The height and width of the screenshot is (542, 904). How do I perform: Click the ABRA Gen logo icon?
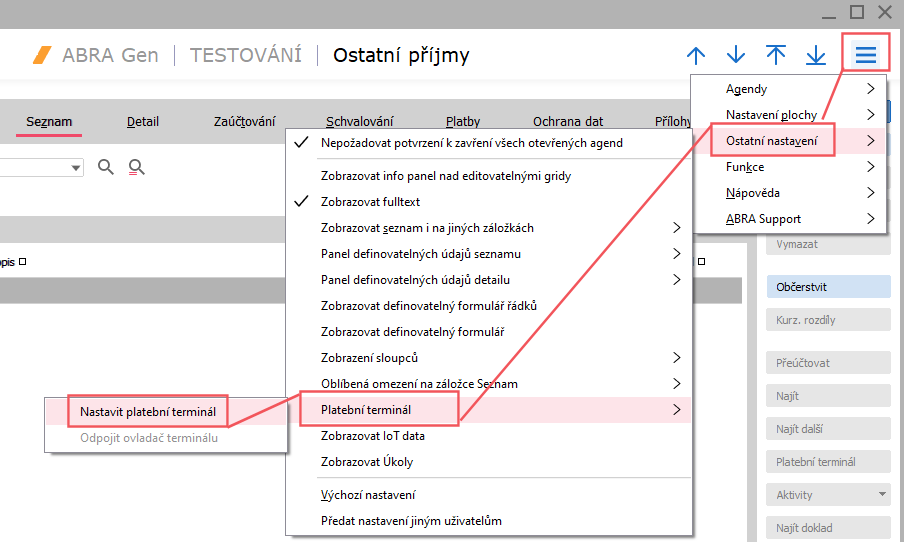coord(42,55)
